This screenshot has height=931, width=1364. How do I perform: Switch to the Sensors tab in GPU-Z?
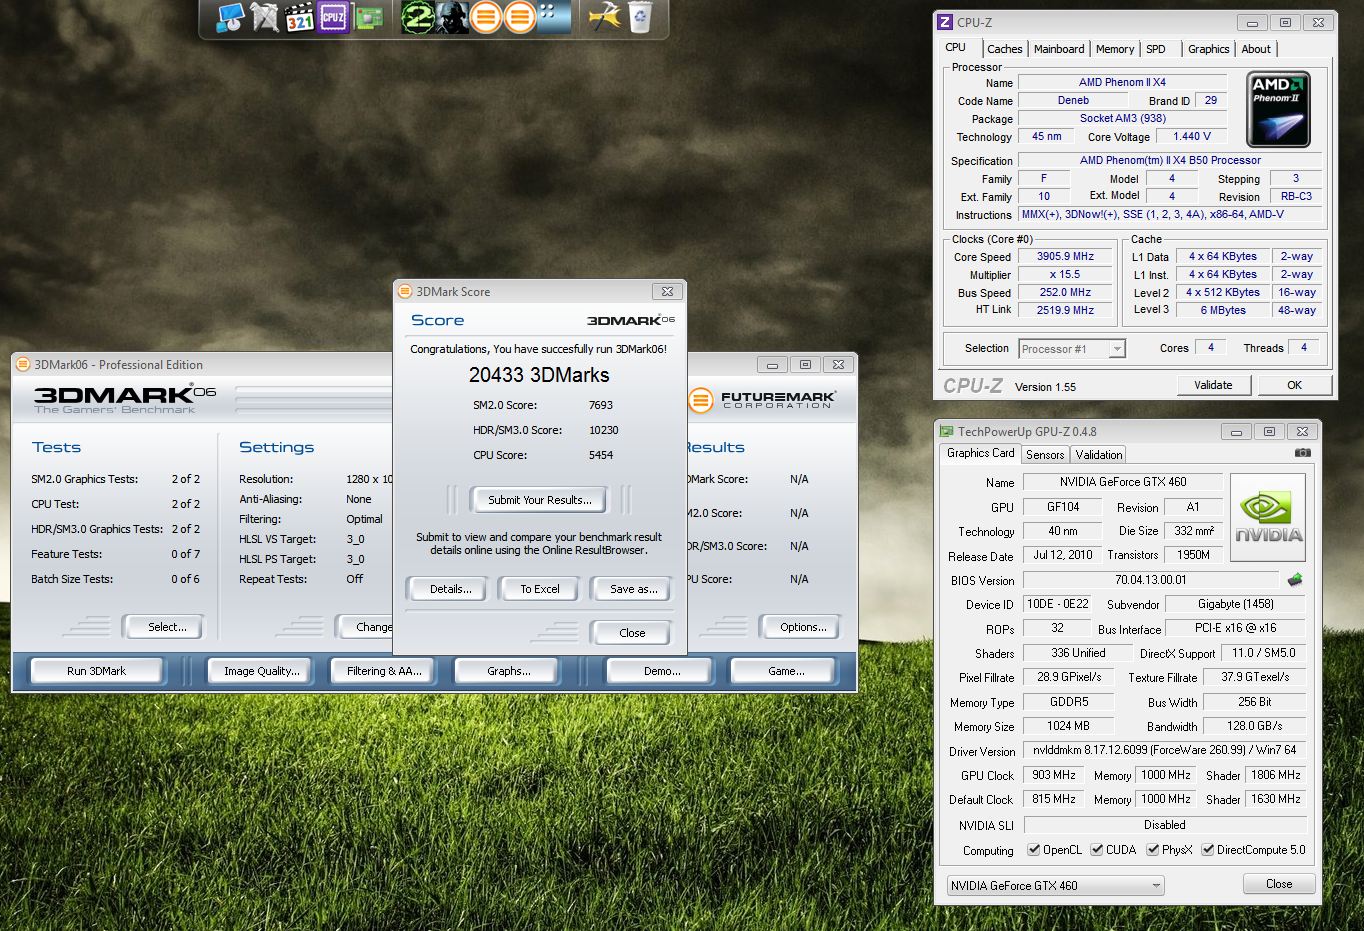1045,455
